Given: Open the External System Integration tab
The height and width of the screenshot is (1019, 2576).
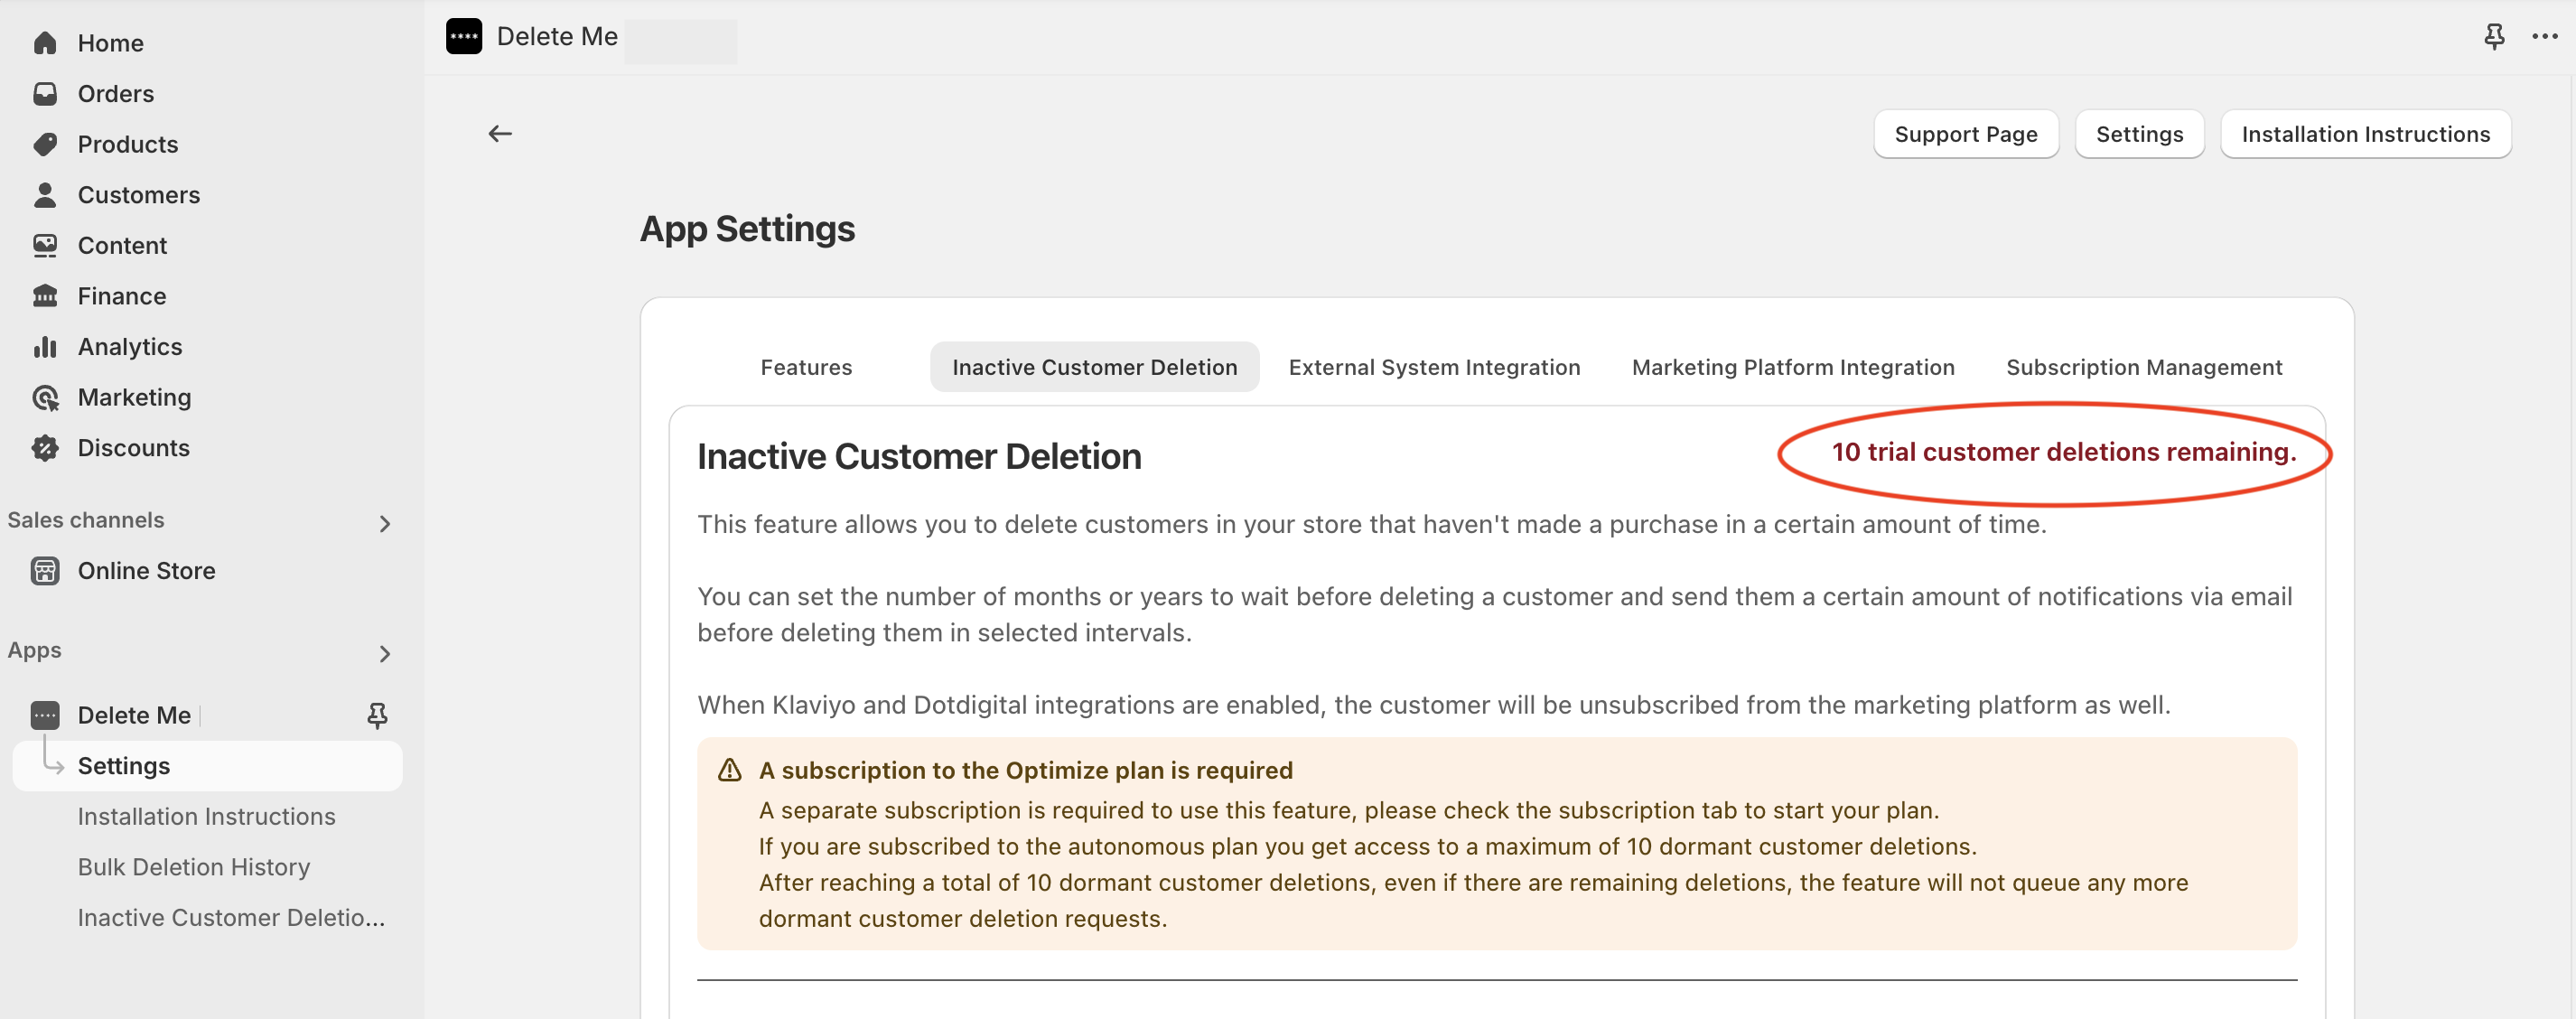Looking at the screenshot, I should [1434, 367].
